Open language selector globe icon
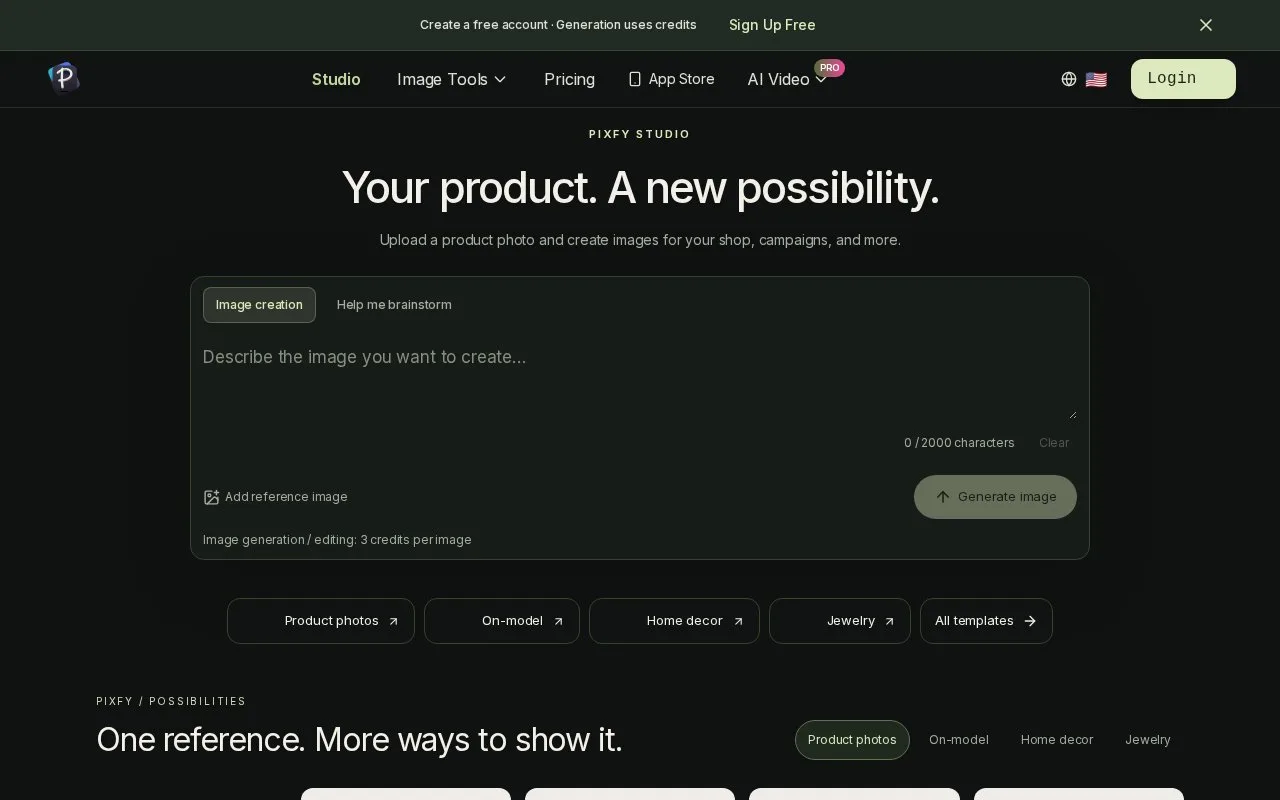The height and width of the screenshot is (800, 1280). click(x=1069, y=79)
